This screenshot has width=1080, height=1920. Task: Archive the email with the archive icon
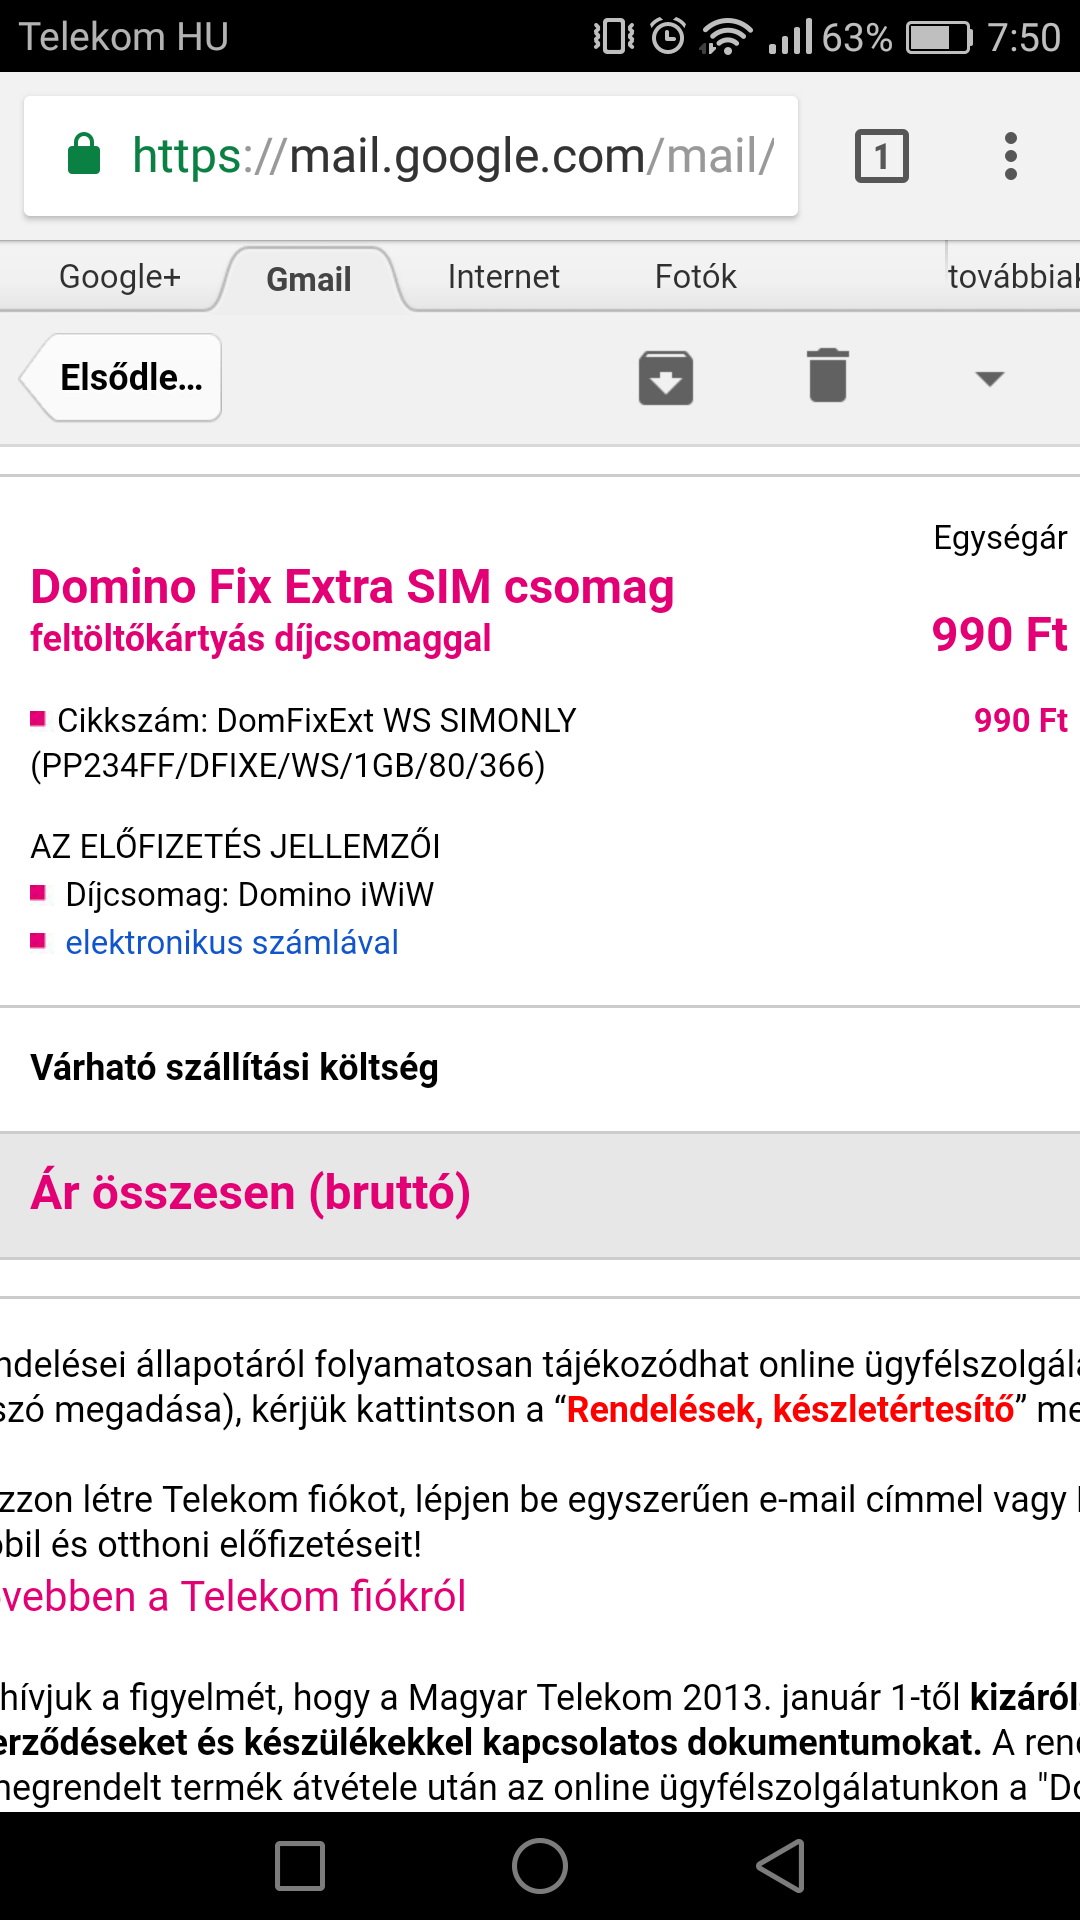666,378
